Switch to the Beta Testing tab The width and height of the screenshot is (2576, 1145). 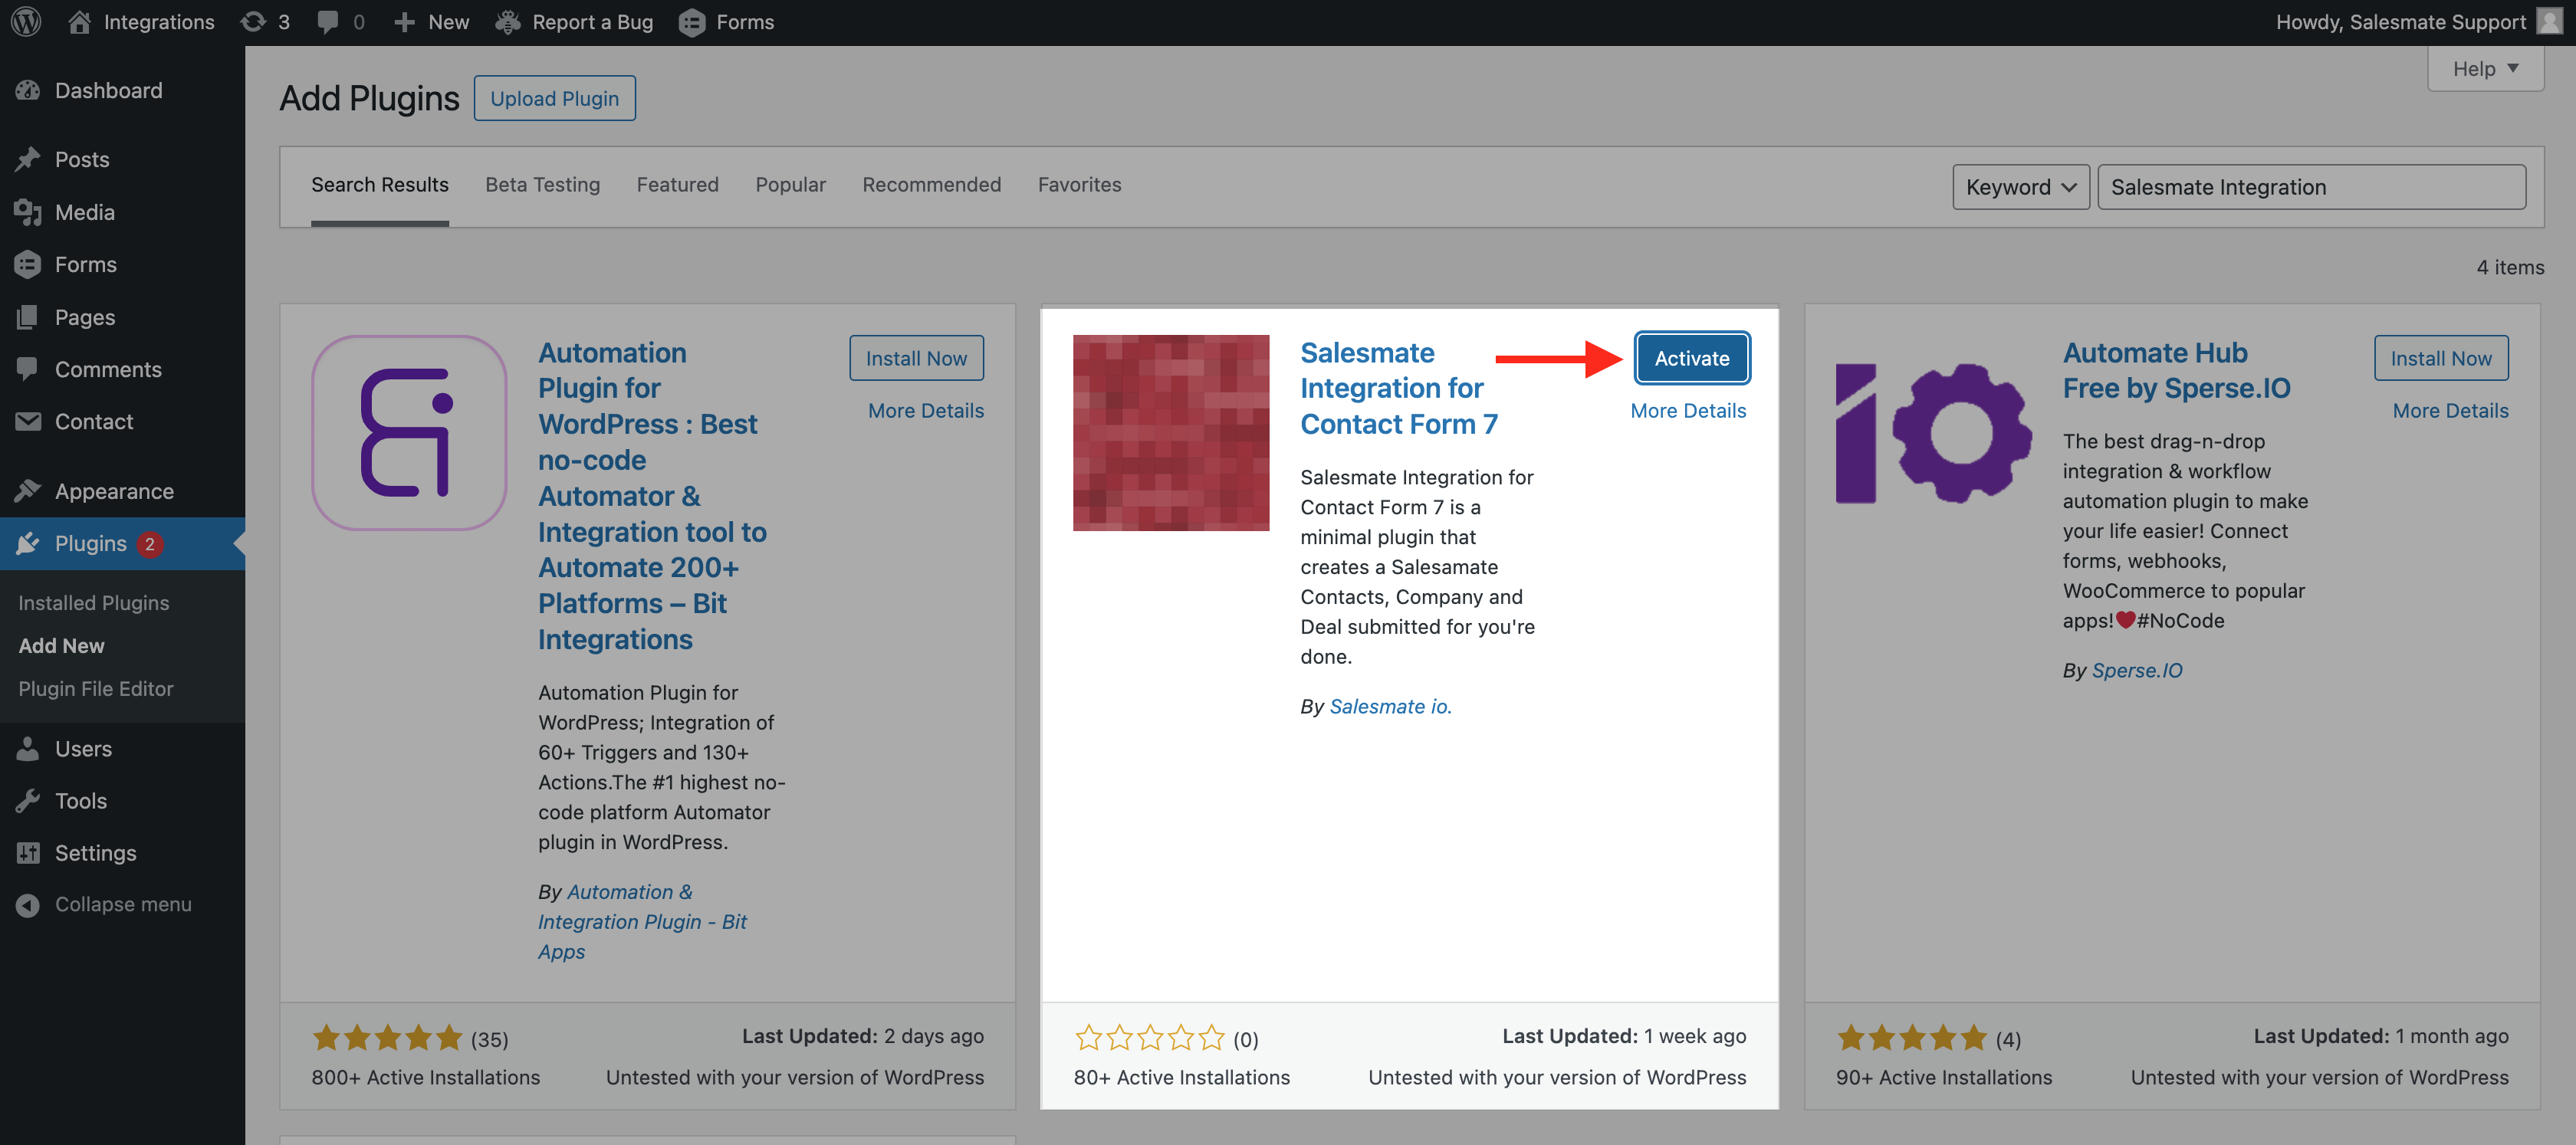(x=543, y=185)
